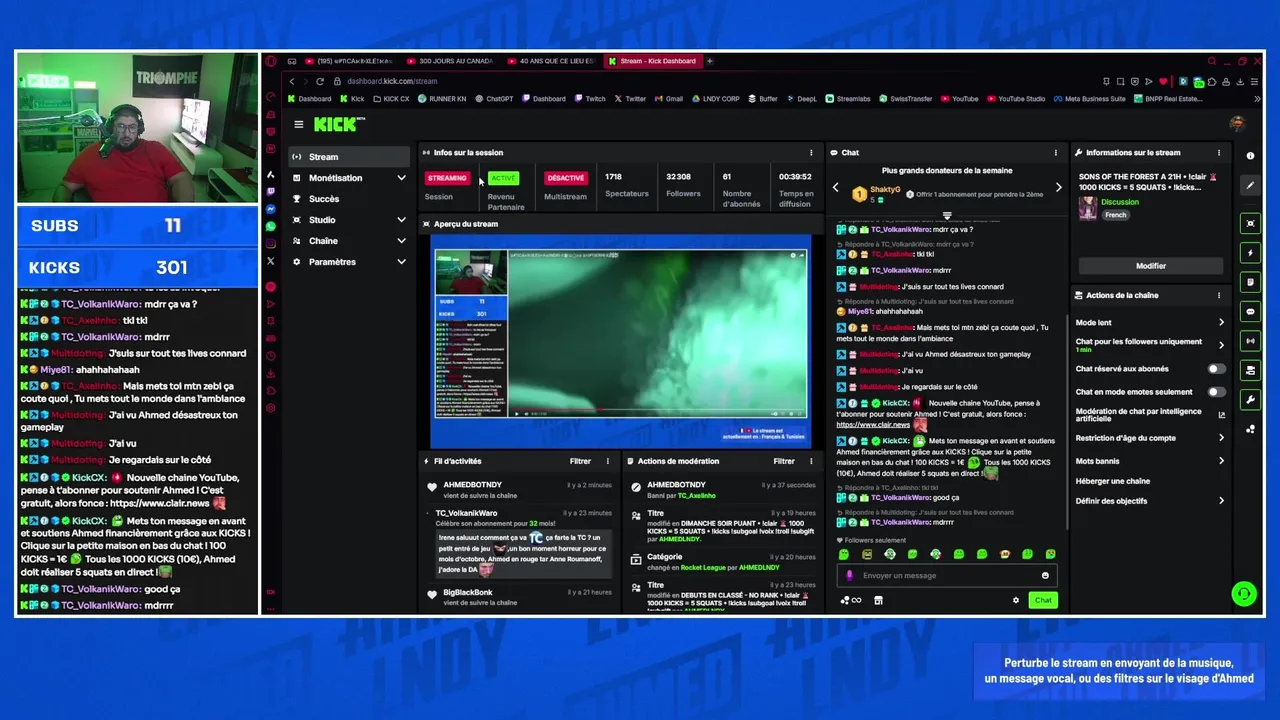Click the Modifier button for stream info
Screen dimensions: 1280x720
1150,266
